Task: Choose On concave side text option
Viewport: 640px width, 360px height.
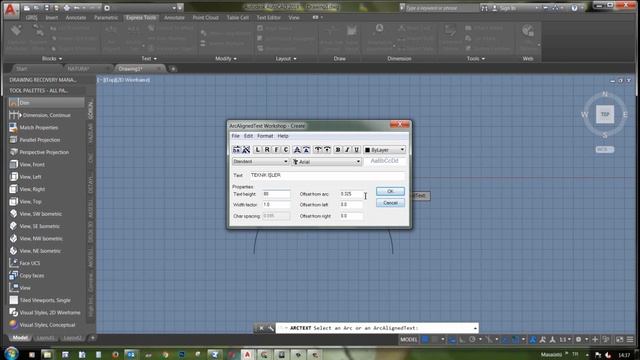Action: [x=307, y=150]
